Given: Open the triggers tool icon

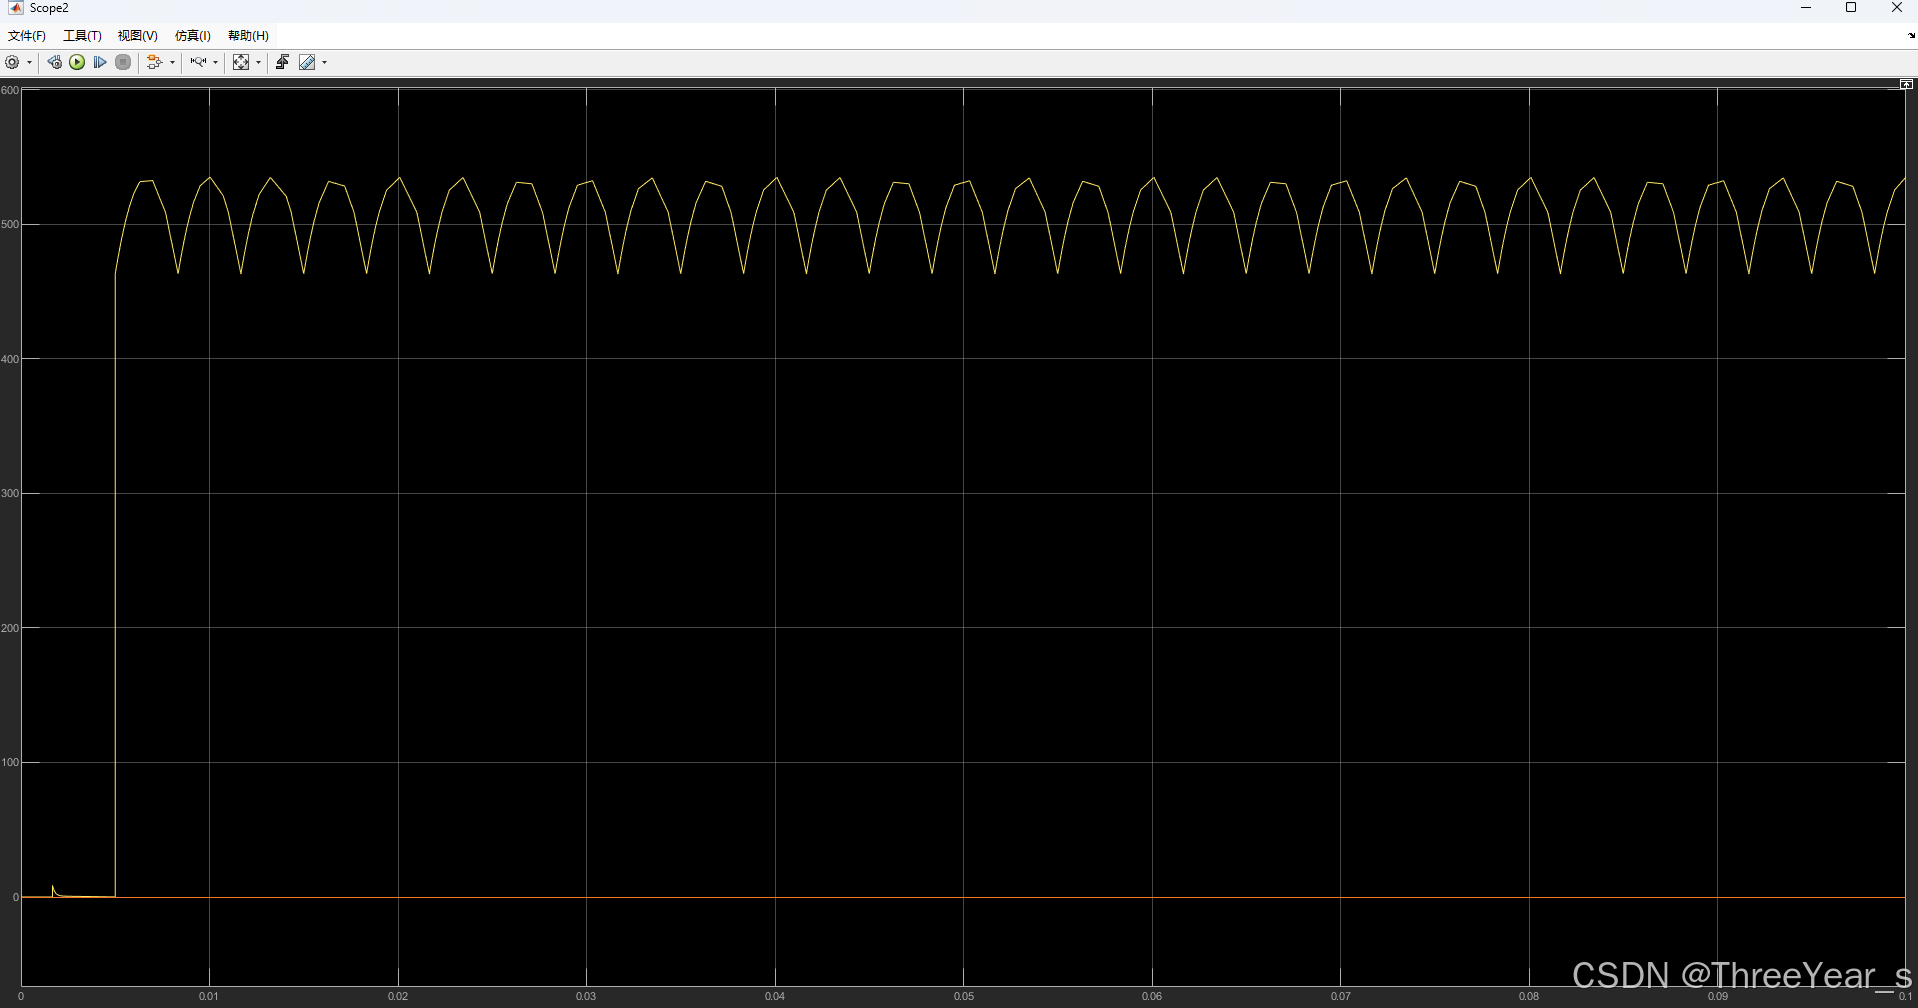Looking at the screenshot, I should tap(282, 62).
